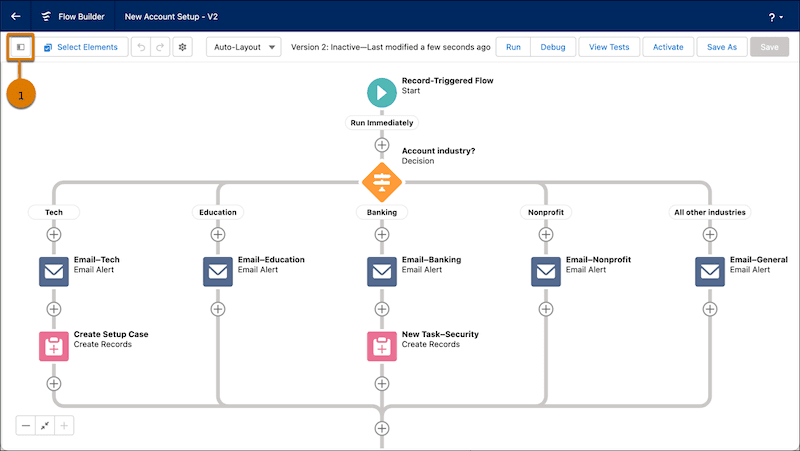Click Select Elements button

point(81,47)
